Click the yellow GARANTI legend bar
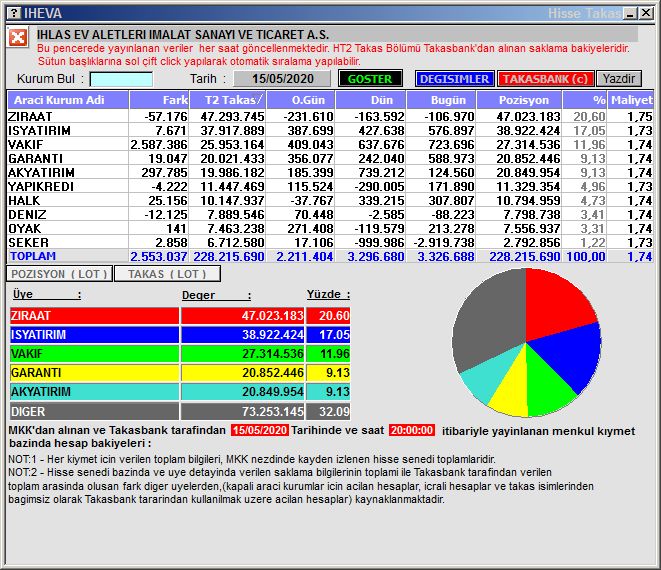The width and height of the screenshot is (661, 570). 94,373
